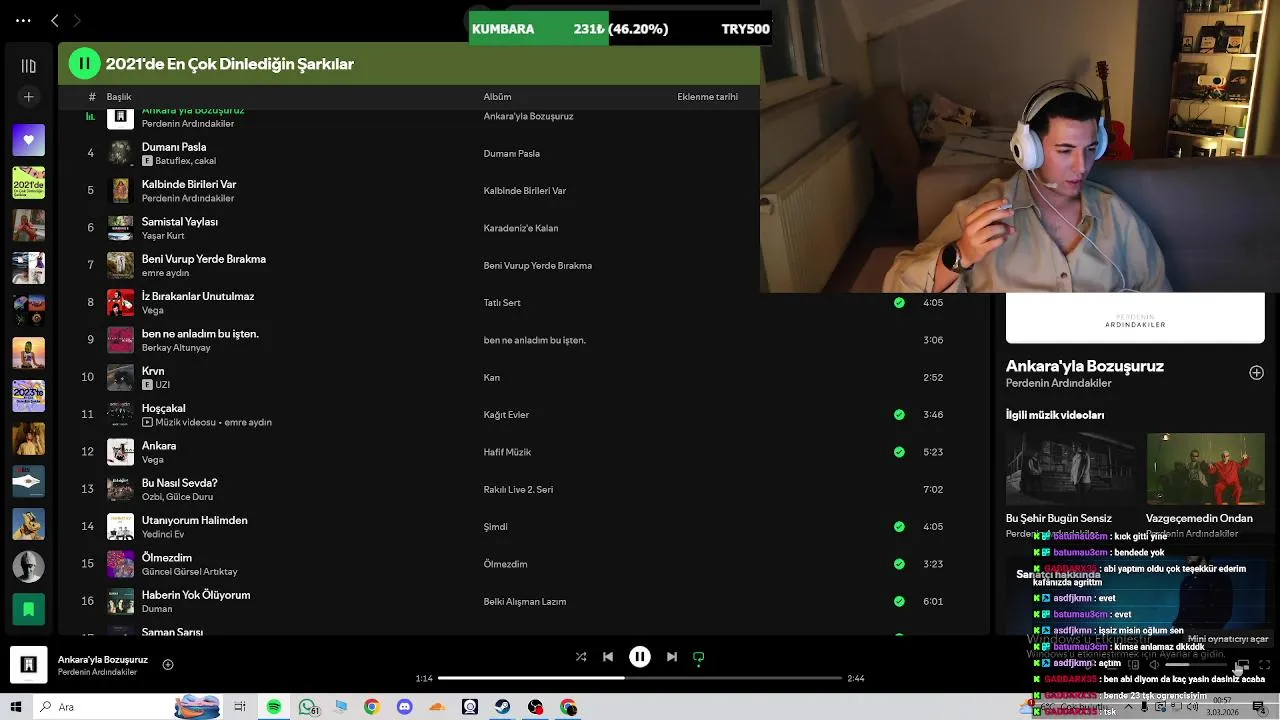Open Liked Songs heart tile in sidebar
Image resolution: width=1280 pixels, height=720 pixels.
[28, 140]
